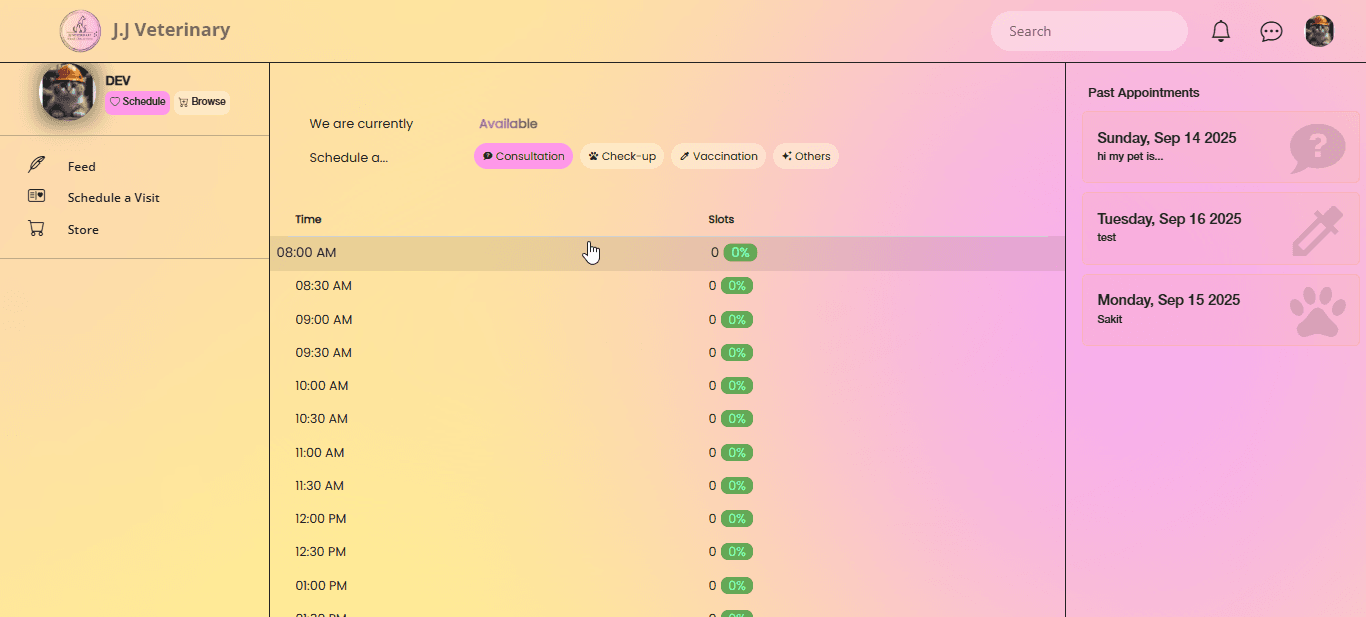Viewport: 1366px width, 617px height.
Task: Click the Schedule a Visit calendar icon
Action: pyautogui.click(x=37, y=196)
